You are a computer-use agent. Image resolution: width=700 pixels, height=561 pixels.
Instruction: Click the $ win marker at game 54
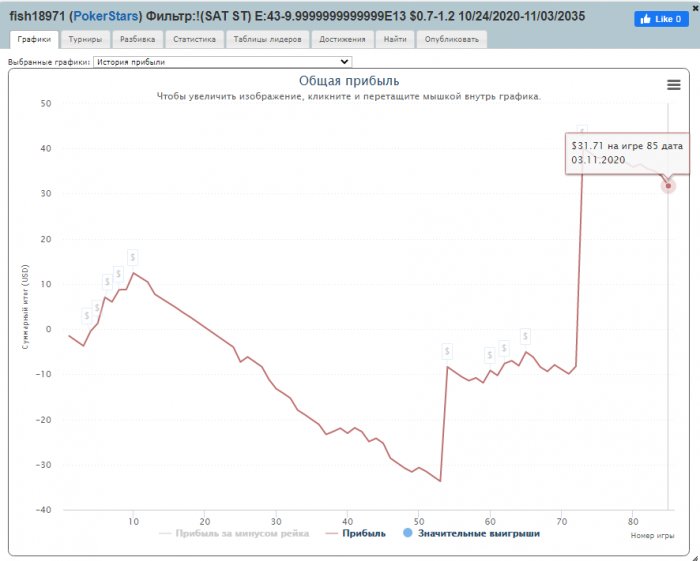pos(447,351)
